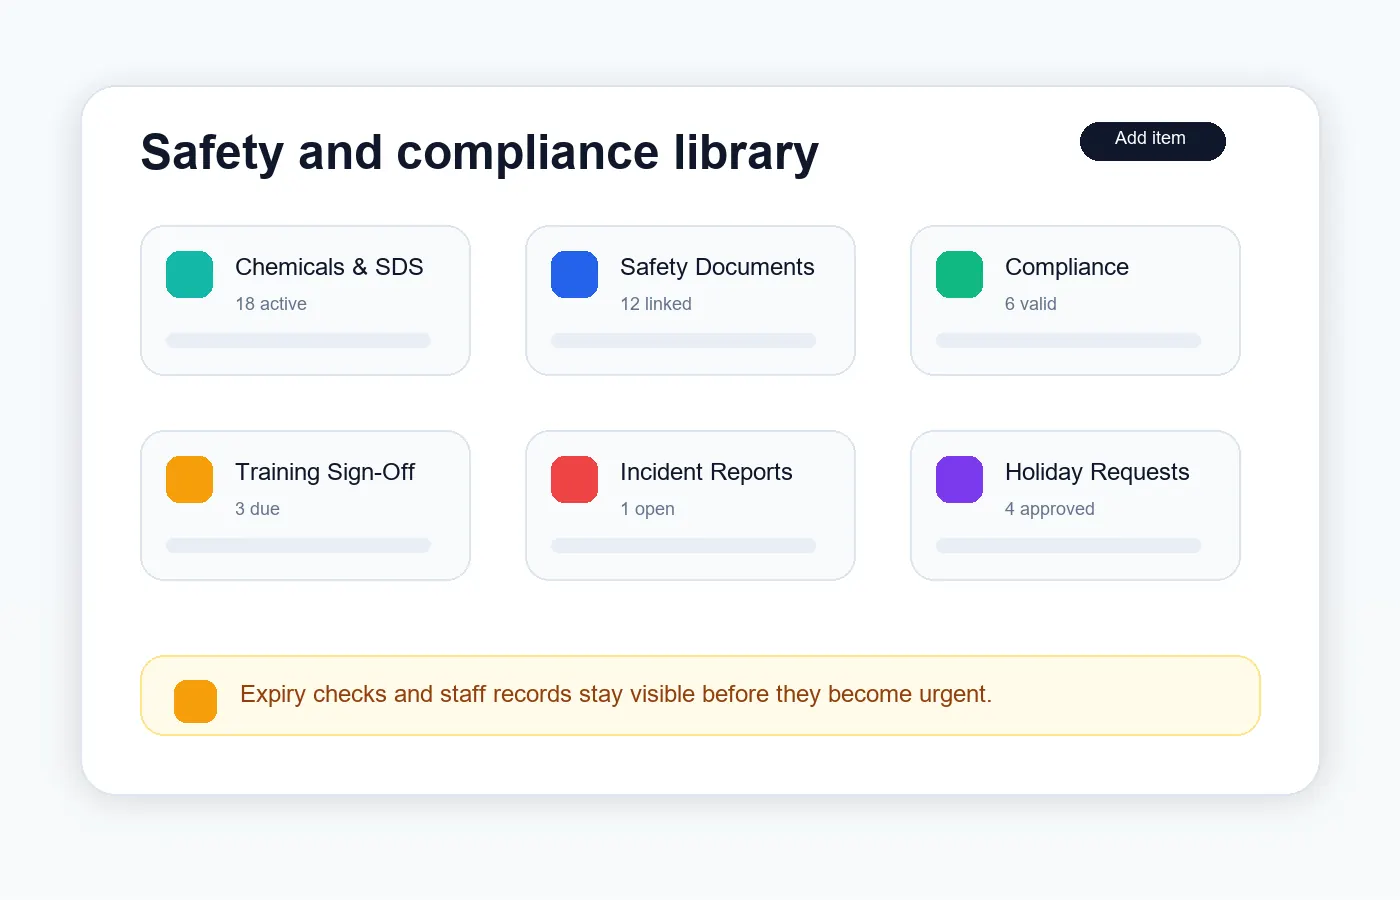This screenshot has height=900, width=1400.
Task: Click the Safety Documents progress bar
Action: (683, 341)
